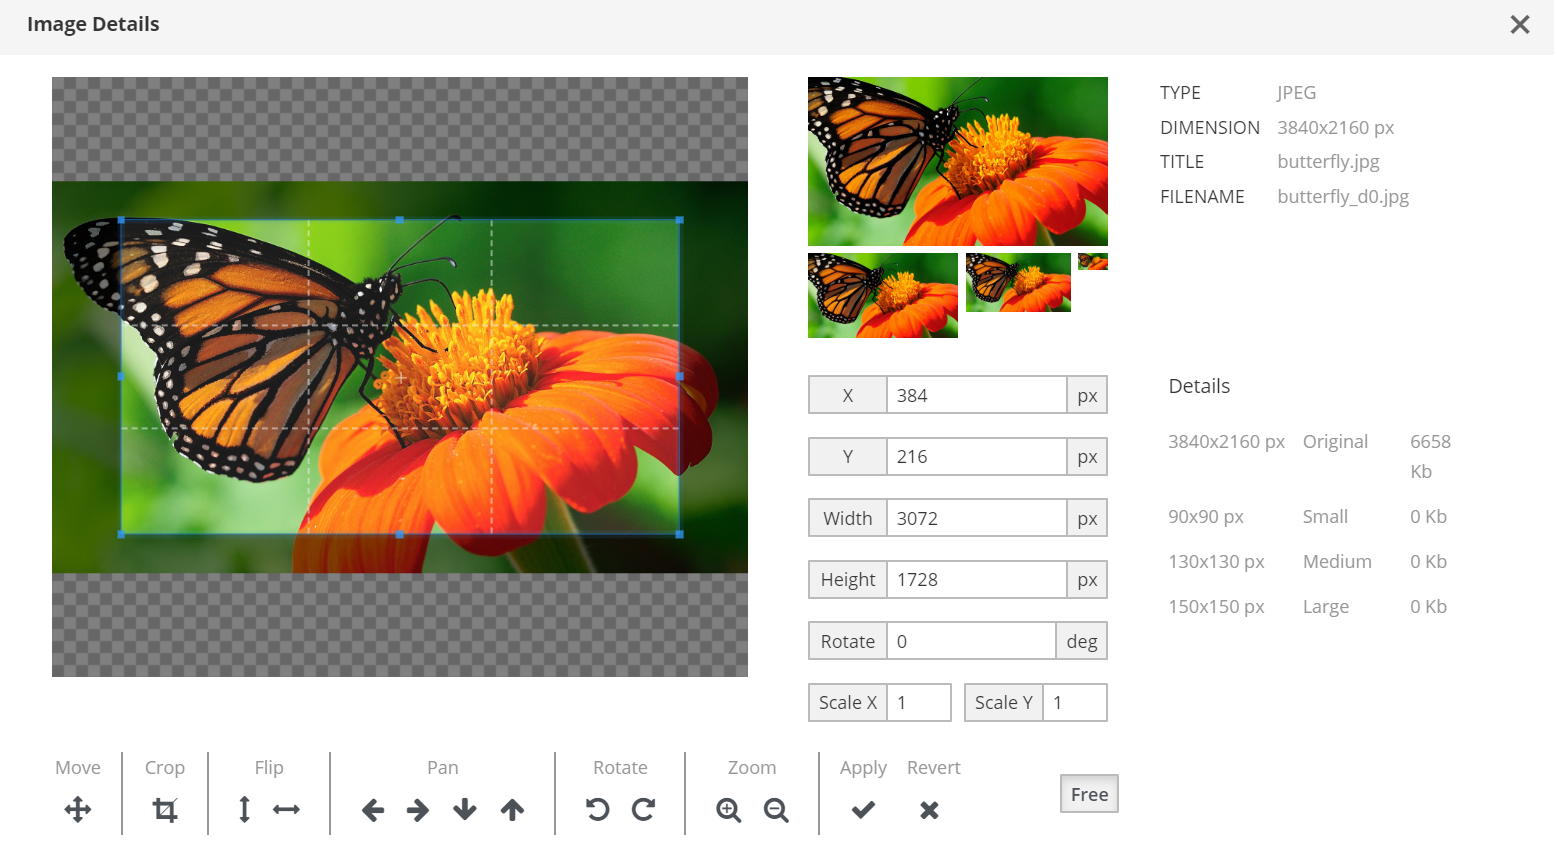Close the Image Details dialog

[x=1520, y=25]
